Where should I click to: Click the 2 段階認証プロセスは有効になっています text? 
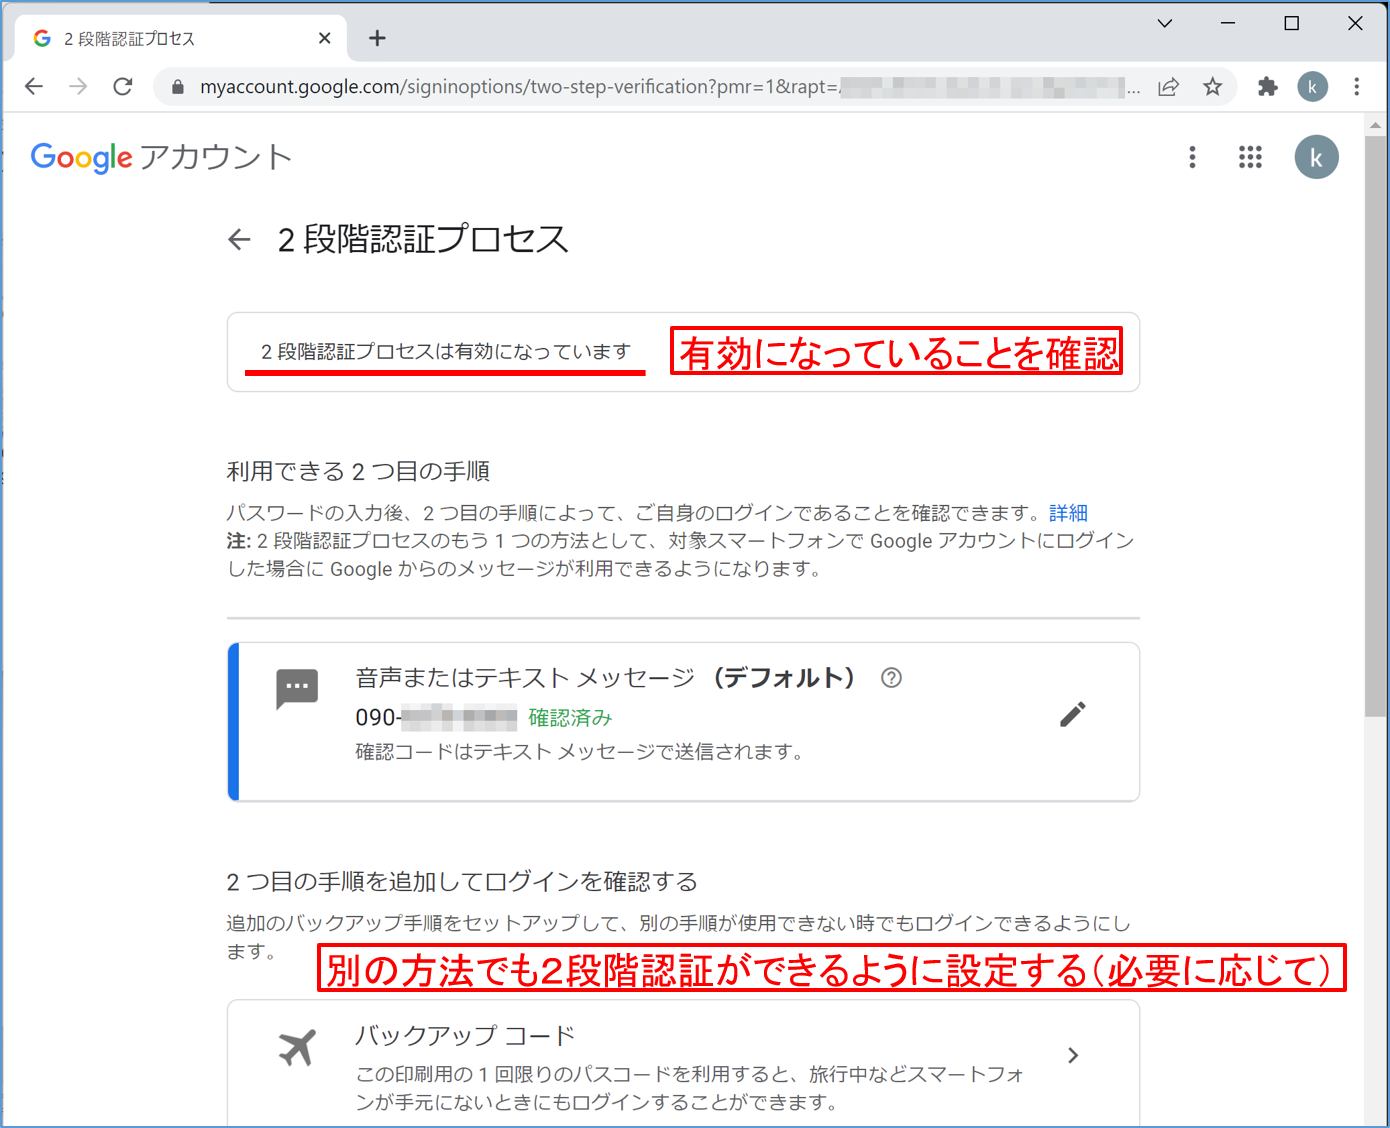click(446, 352)
